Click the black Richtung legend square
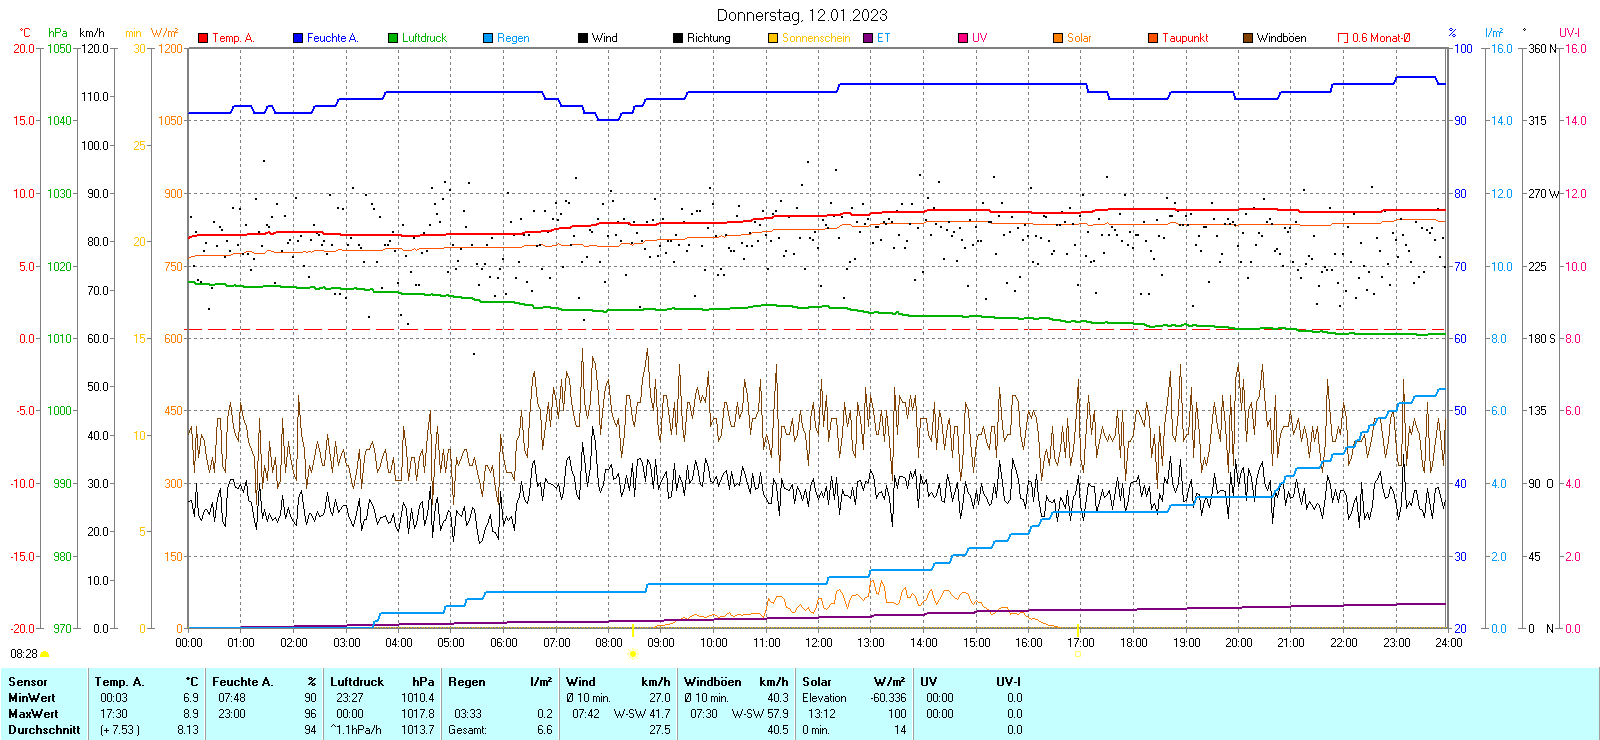This screenshot has height=740, width=1600. [x=678, y=38]
